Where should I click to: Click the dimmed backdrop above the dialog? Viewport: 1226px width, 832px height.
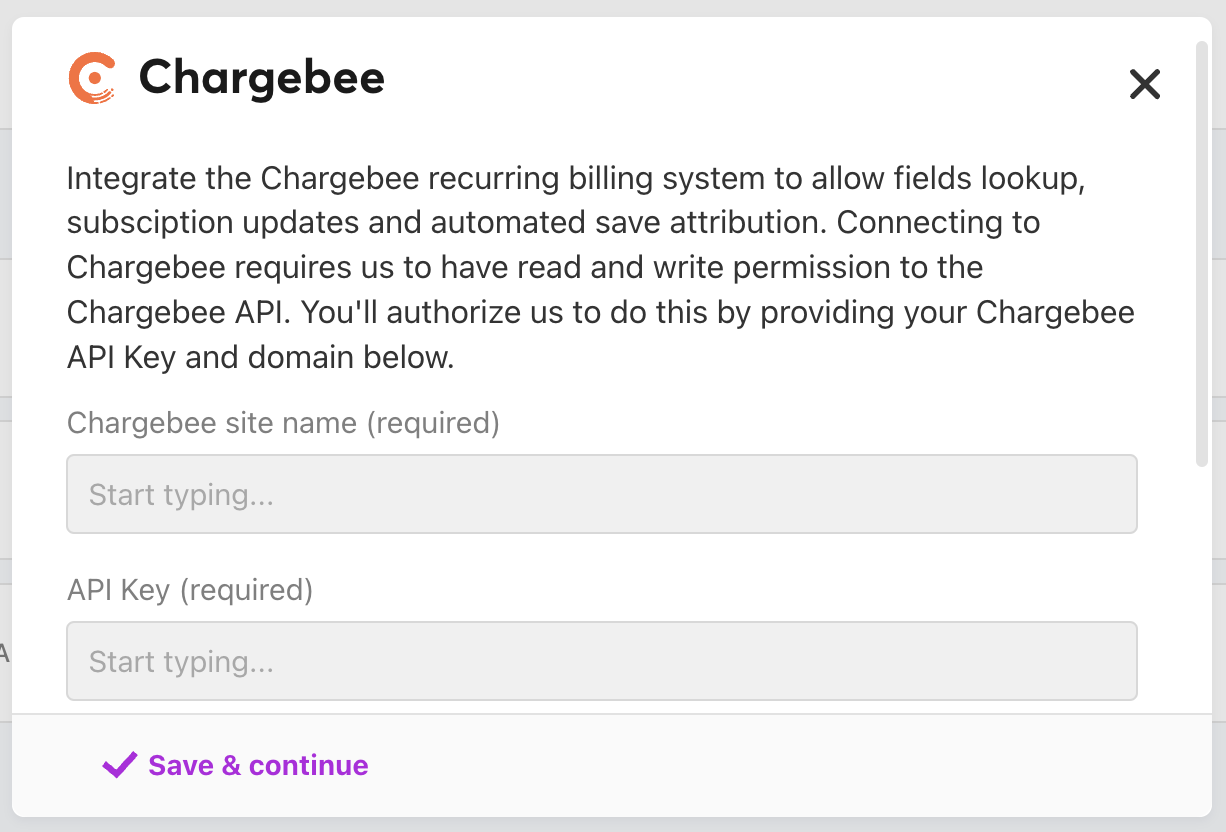600,7
